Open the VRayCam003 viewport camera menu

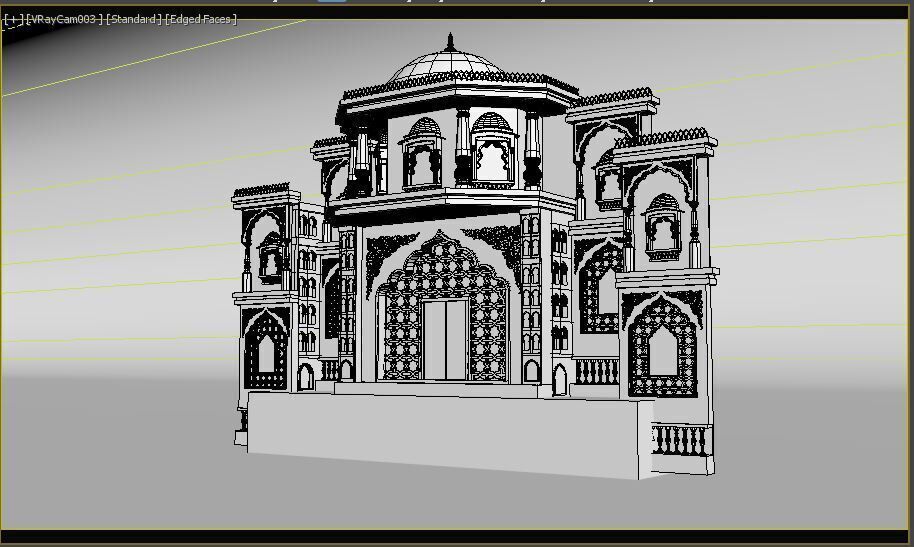(64, 19)
